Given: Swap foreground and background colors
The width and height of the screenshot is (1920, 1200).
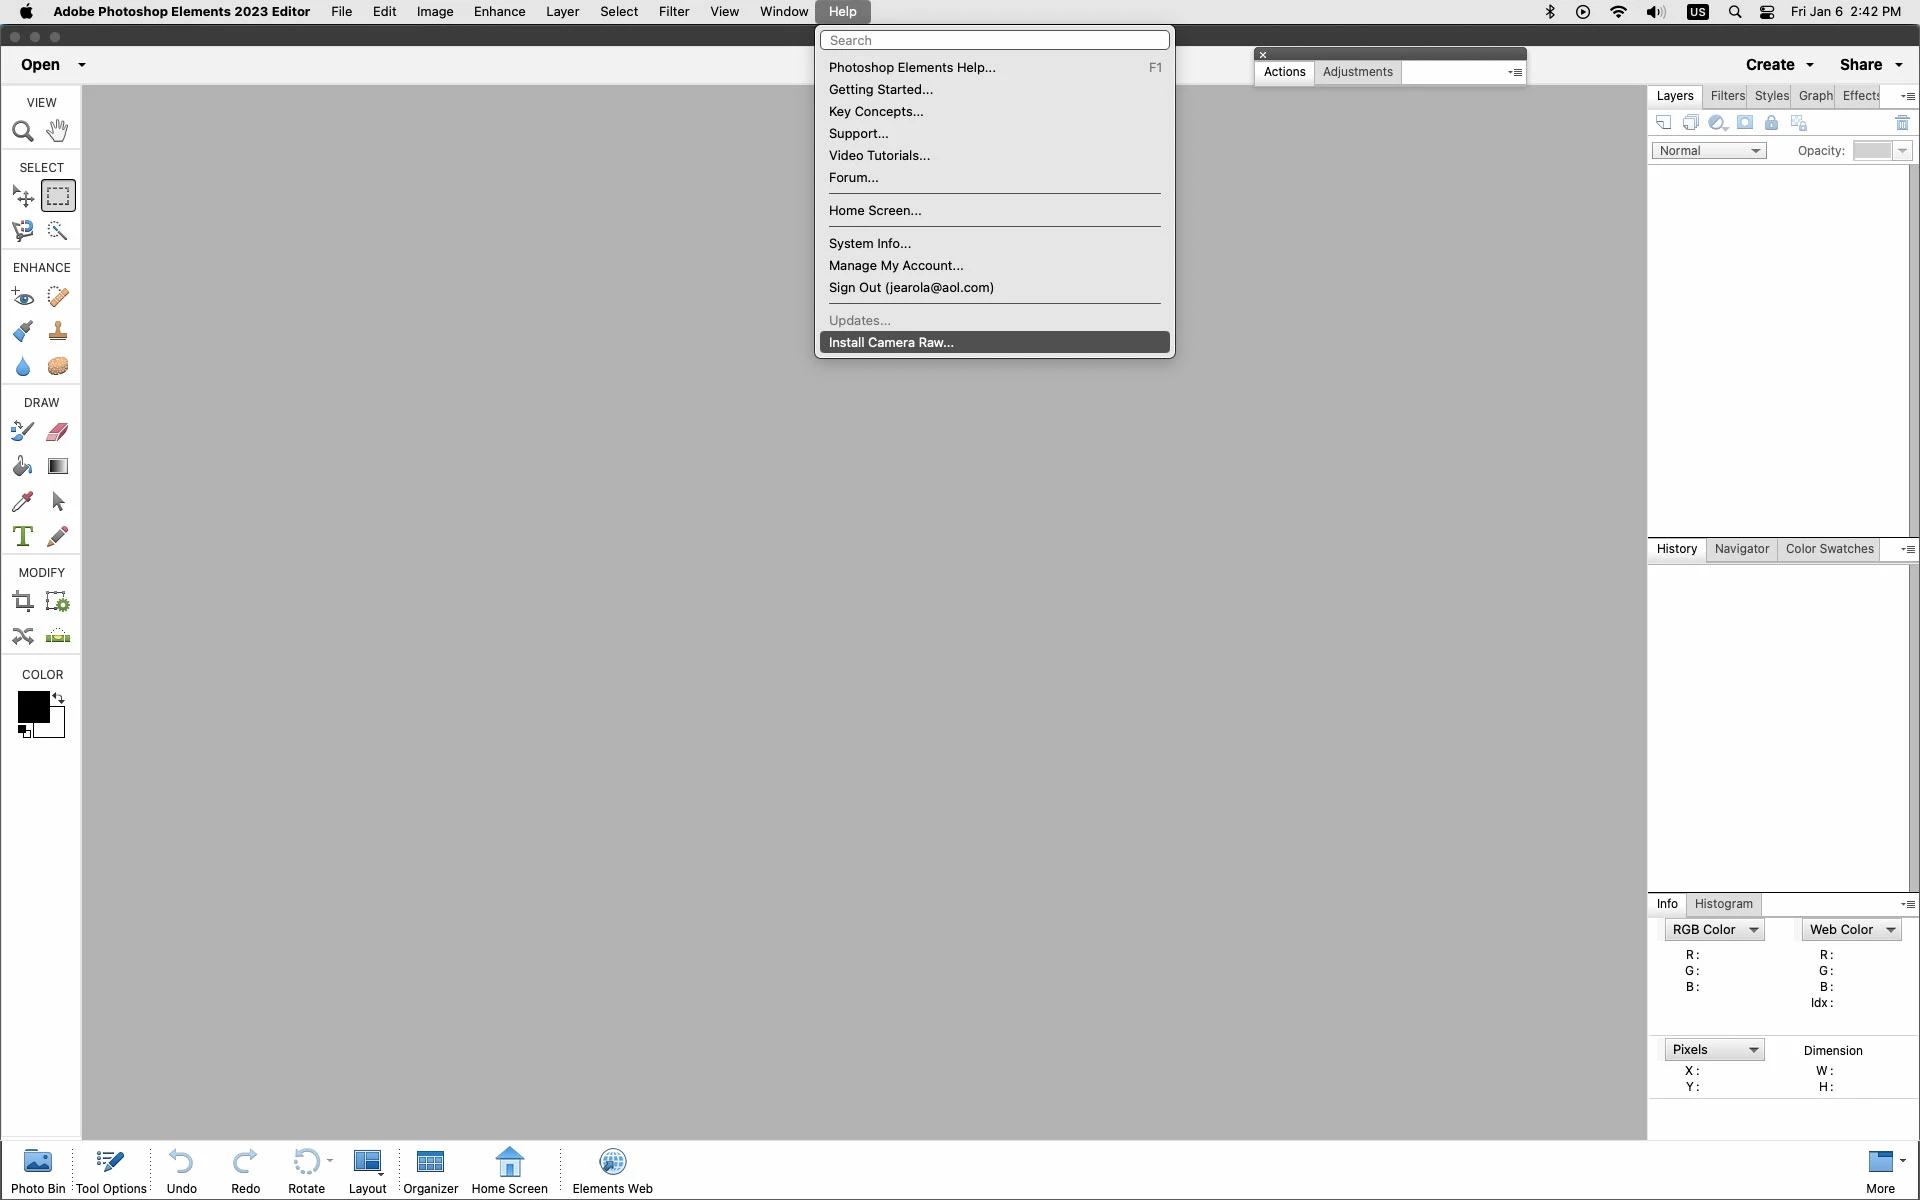Looking at the screenshot, I should (59, 698).
